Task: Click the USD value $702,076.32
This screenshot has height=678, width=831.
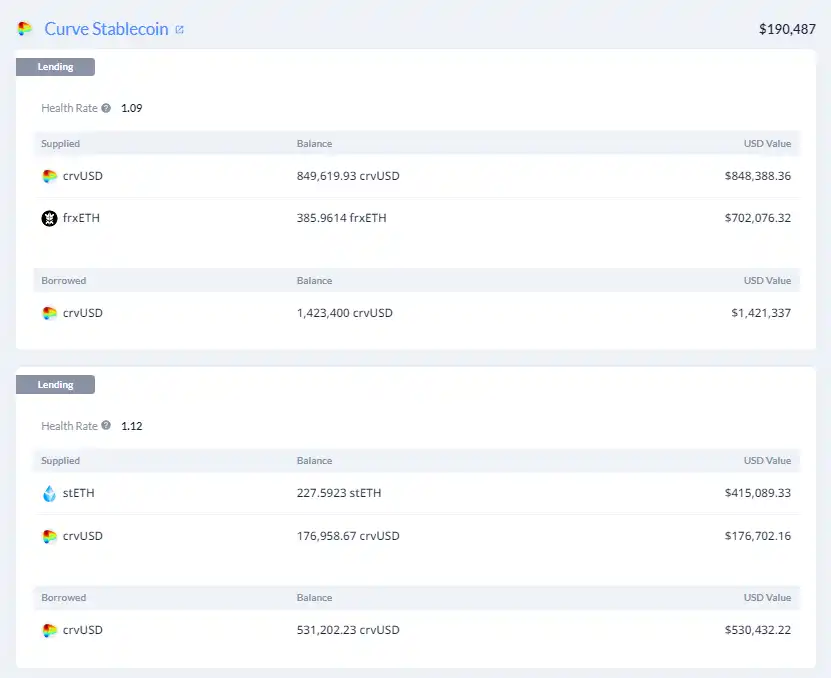Action: tap(757, 218)
